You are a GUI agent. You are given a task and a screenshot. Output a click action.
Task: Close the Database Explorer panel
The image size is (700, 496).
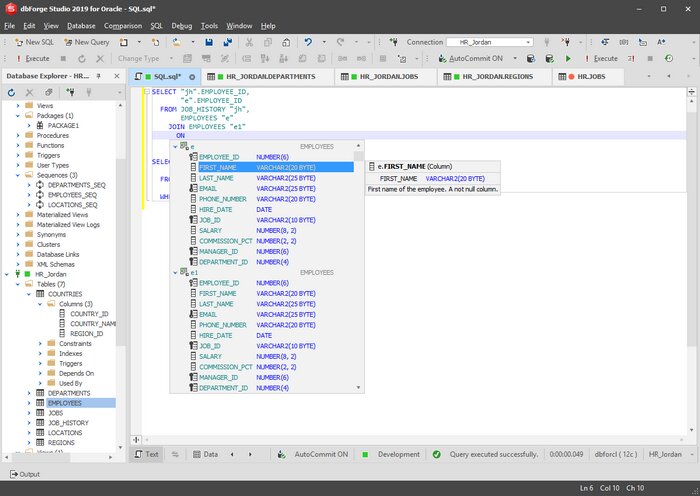click(116, 76)
